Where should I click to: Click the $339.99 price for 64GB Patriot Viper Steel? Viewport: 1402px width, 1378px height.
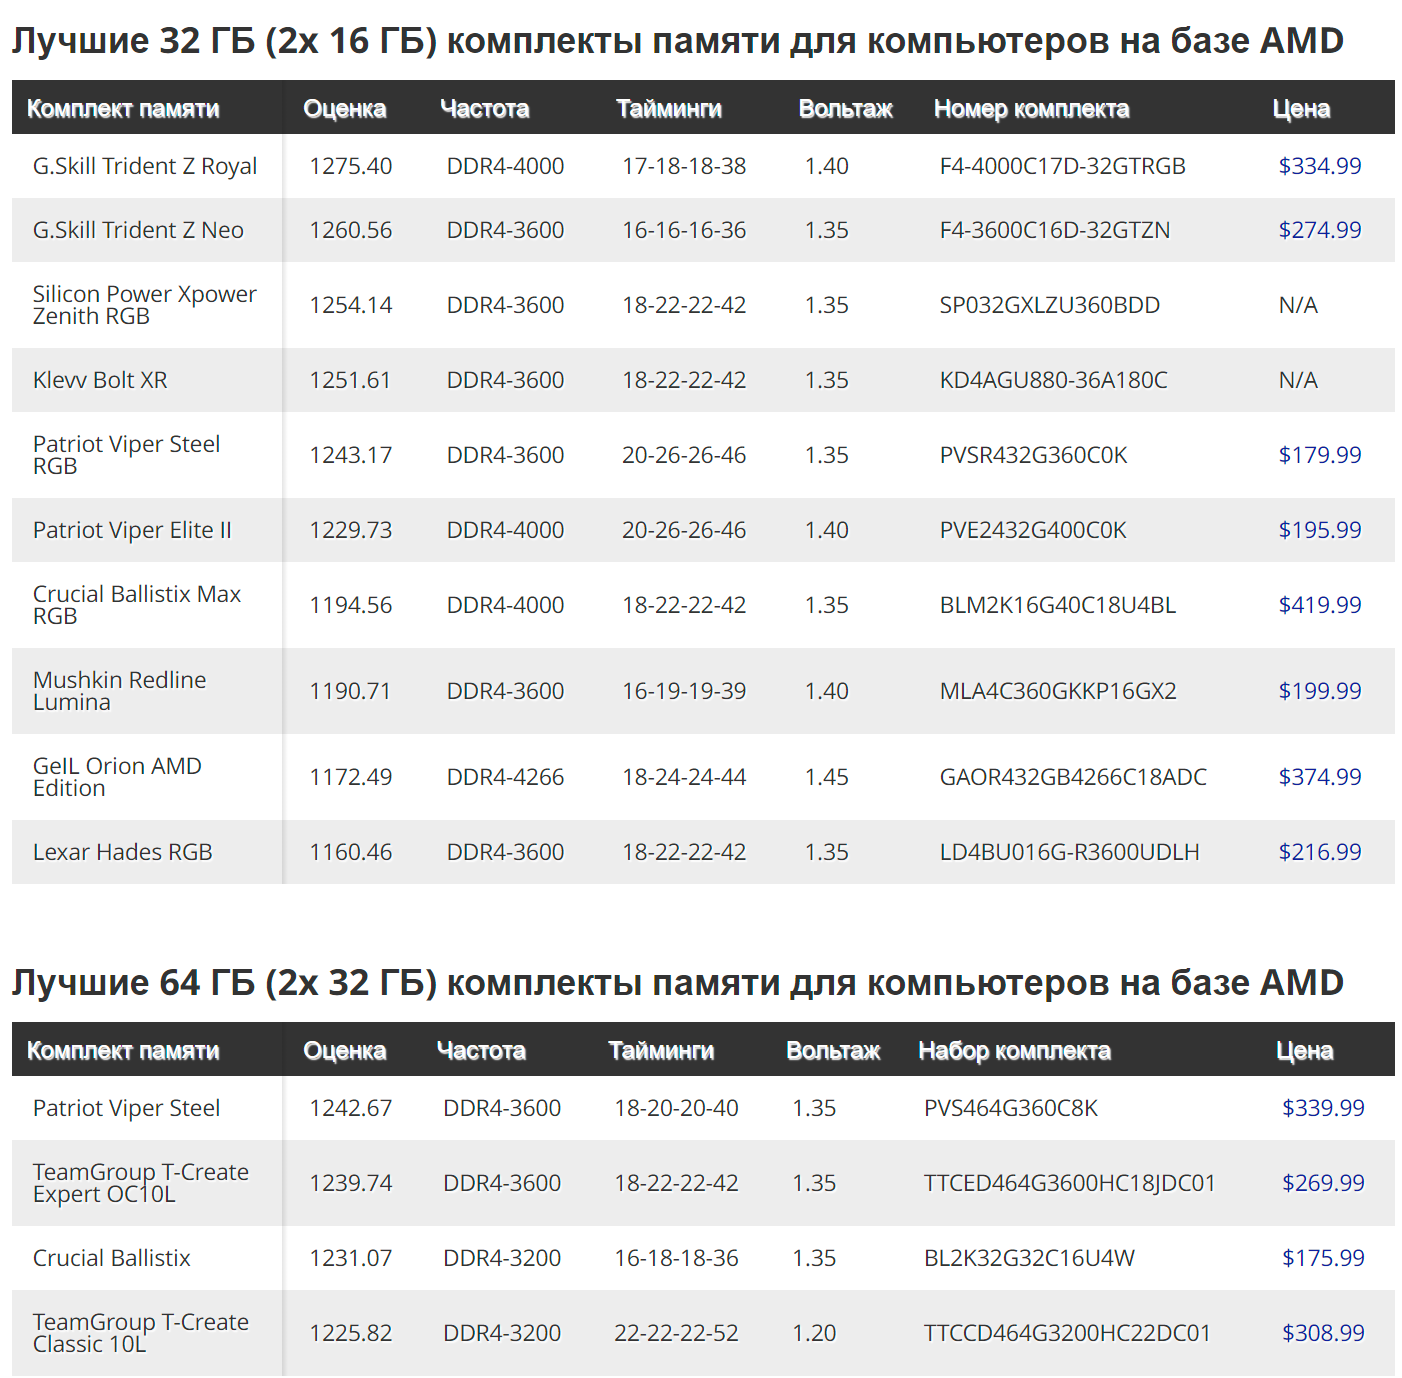[x=1323, y=1108]
